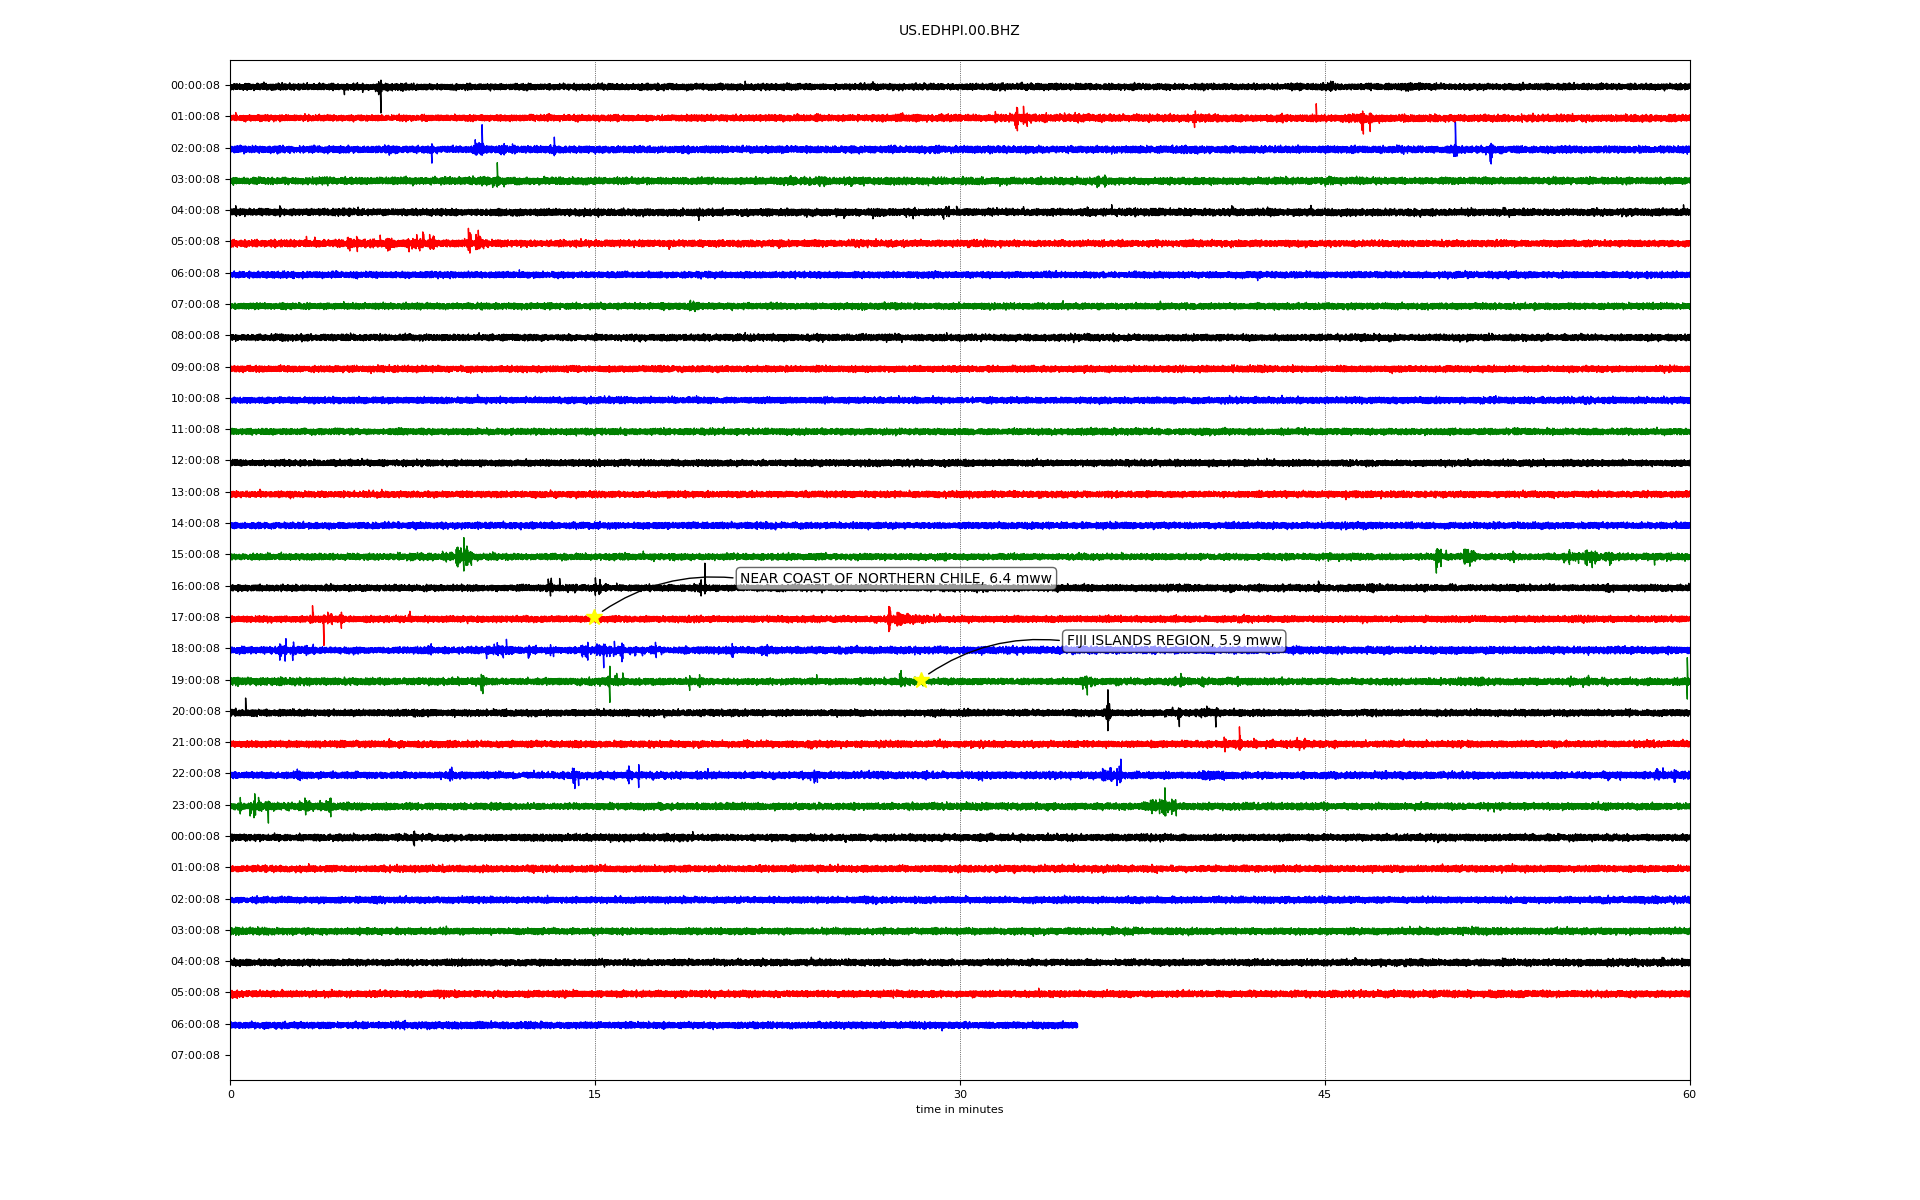The width and height of the screenshot is (1920, 1200).
Task: Click the green burst near minute 38 on the 23:00:08 trace
Action: tap(1164, 803)
